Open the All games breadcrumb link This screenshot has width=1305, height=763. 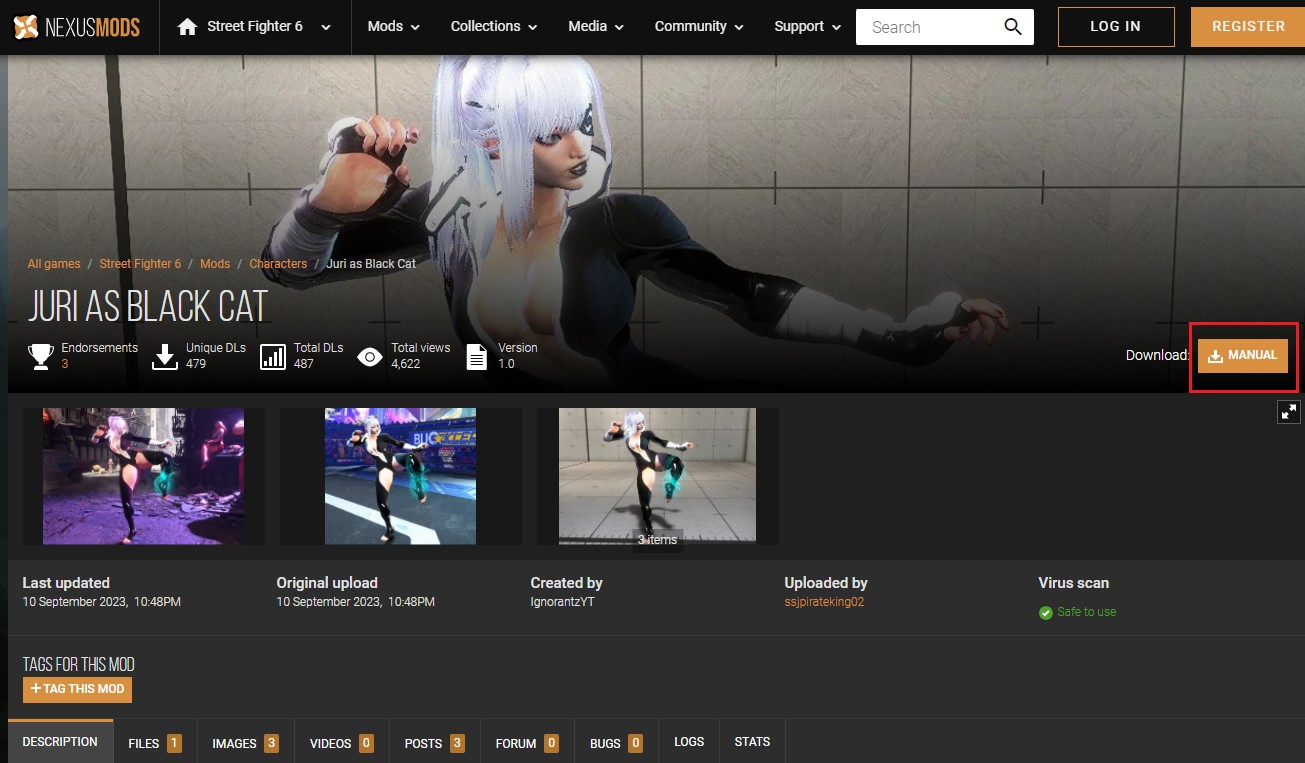coord(54,264)
